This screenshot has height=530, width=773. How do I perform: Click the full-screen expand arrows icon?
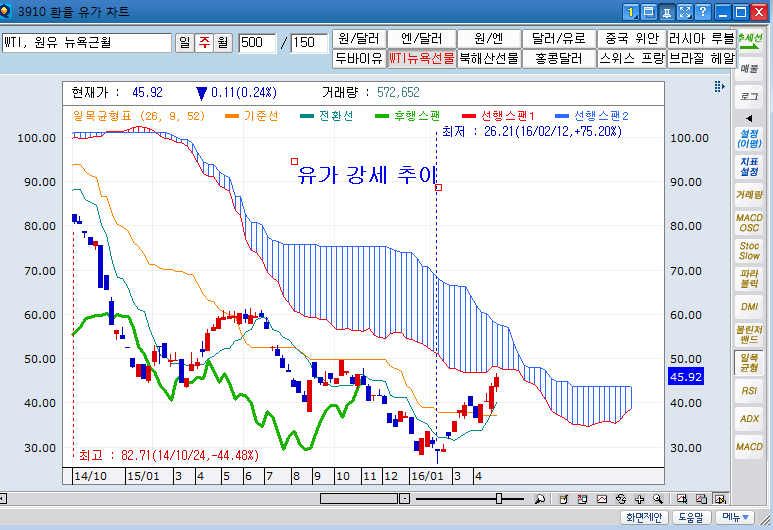tap(685, 12)
